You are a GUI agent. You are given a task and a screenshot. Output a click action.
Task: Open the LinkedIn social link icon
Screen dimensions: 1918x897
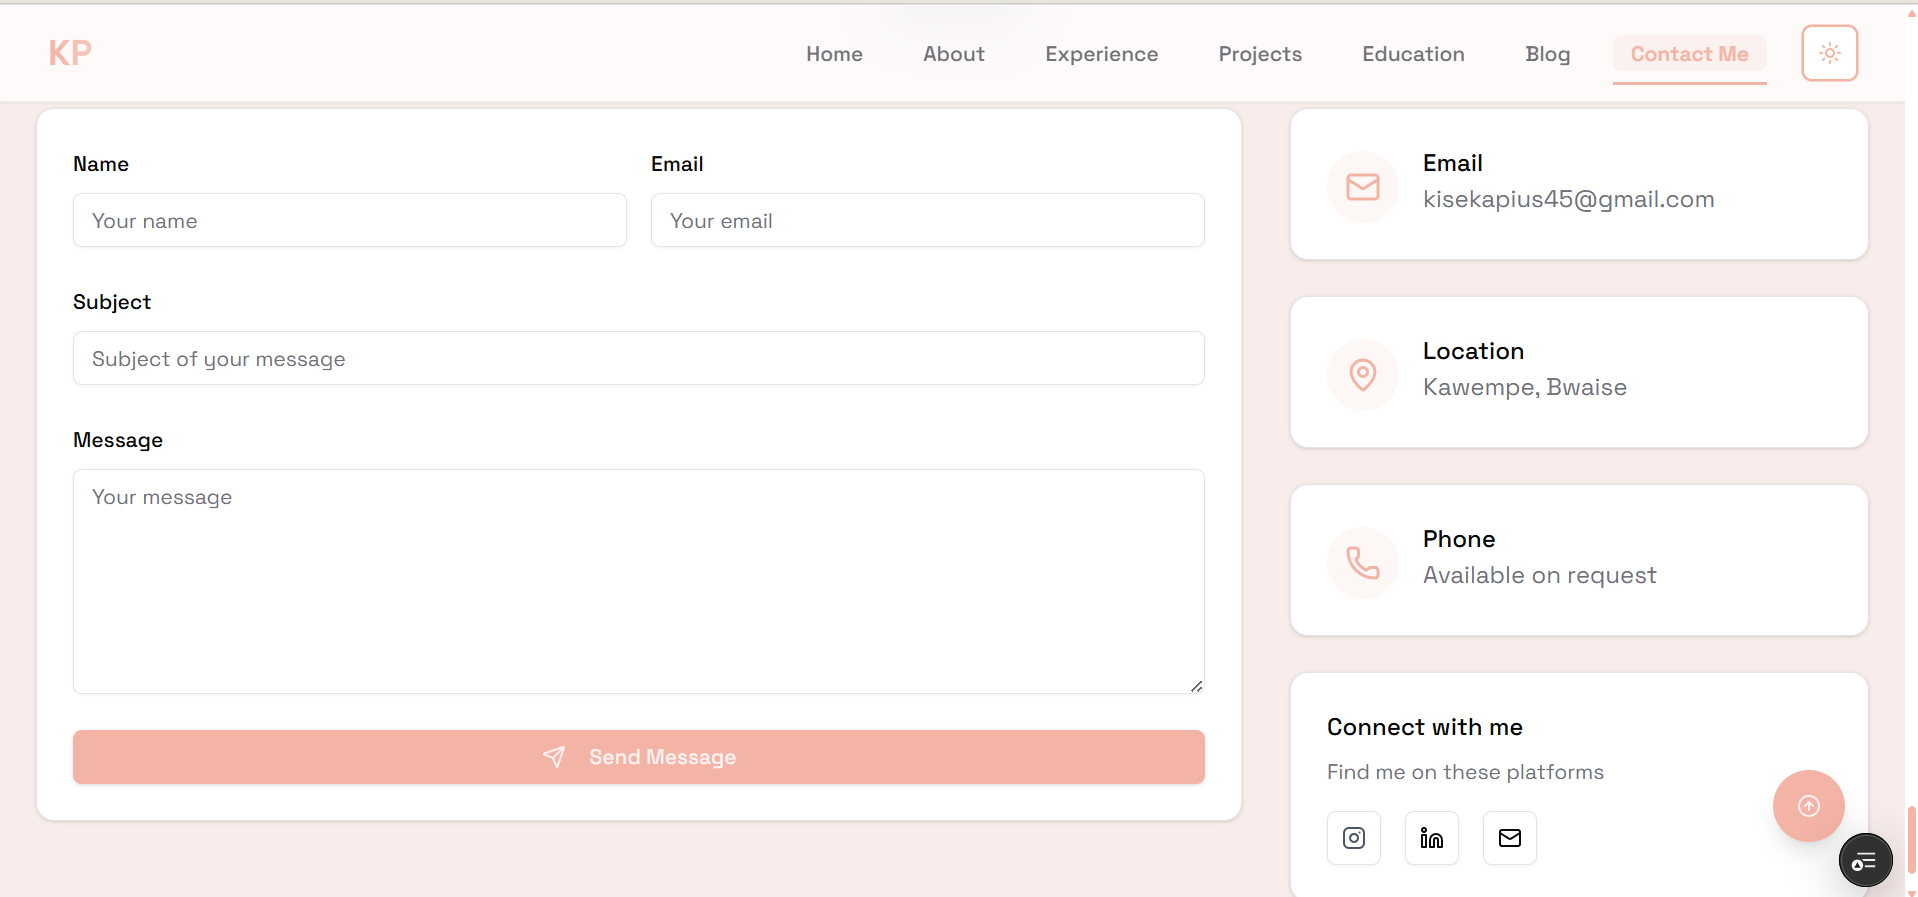[1431, 838]
